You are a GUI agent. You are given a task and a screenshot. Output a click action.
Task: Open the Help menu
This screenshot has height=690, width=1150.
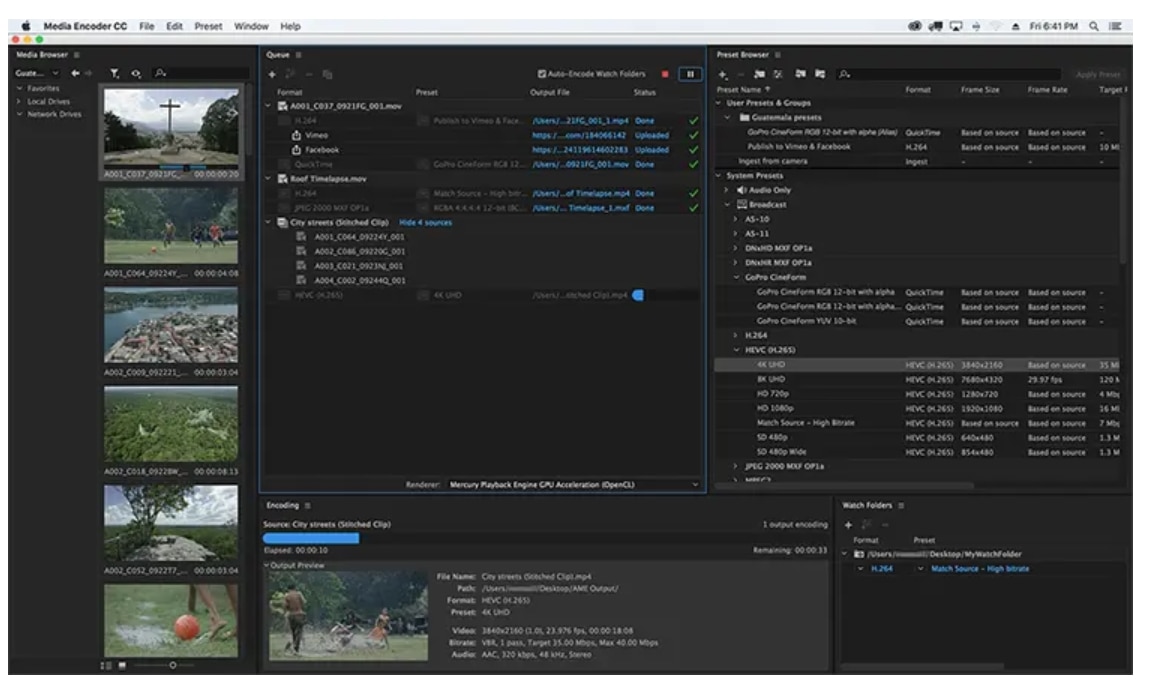pos(290,26)
